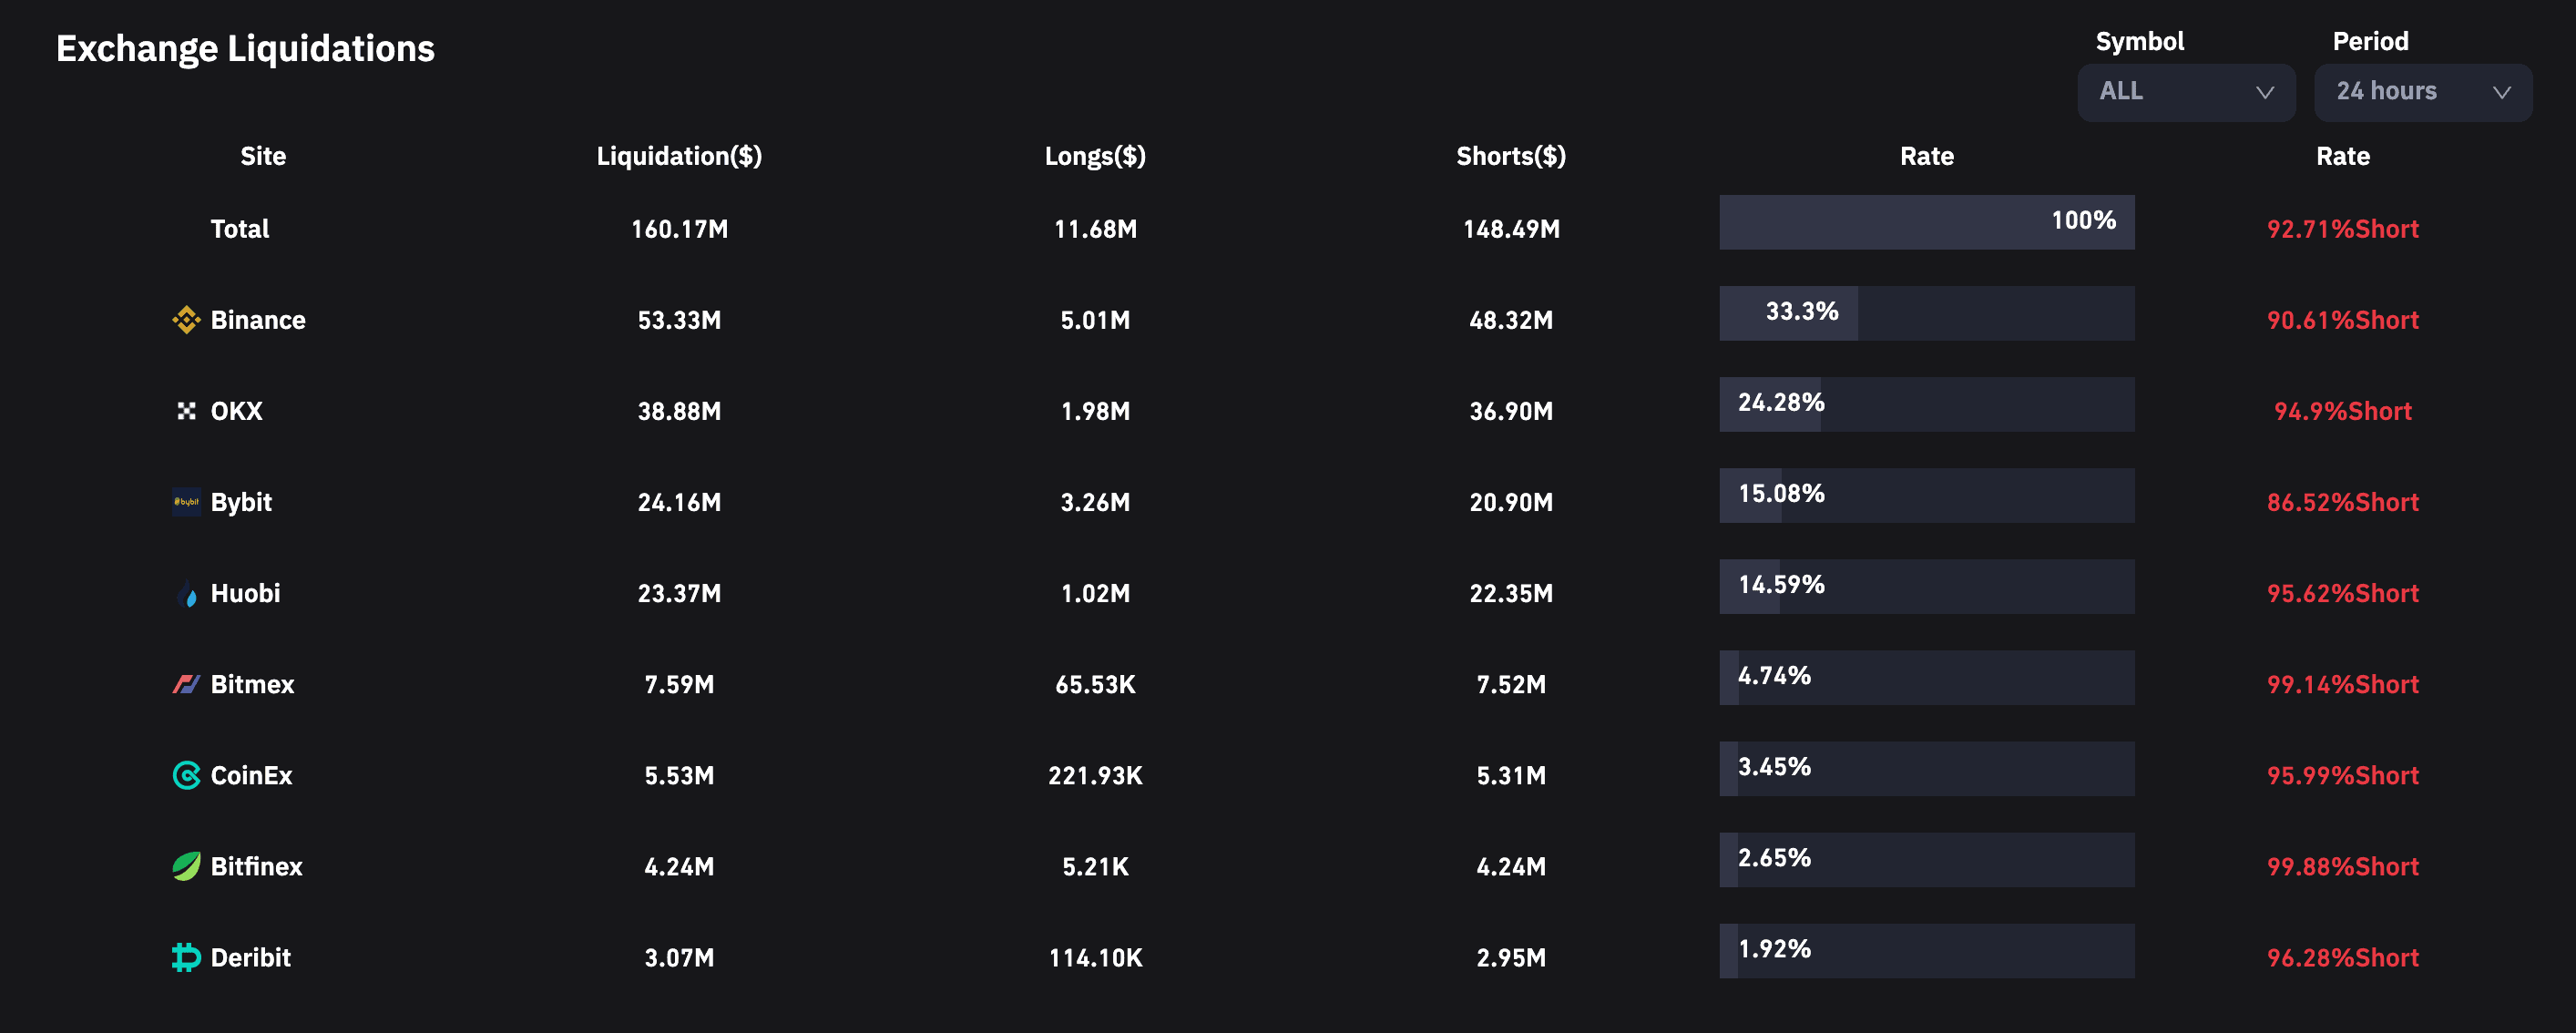This screenshot has width=2576, height=1033.
Task: Expand the Symbol selector chevron arrow
Action: (x=2265, y=93)
